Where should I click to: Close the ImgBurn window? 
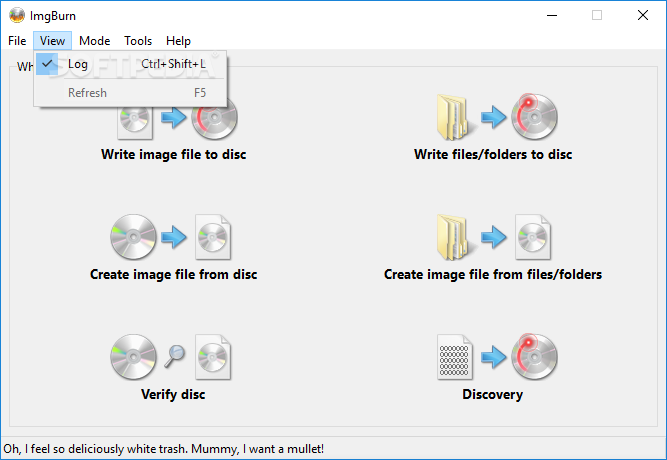[x=643, y=15]
